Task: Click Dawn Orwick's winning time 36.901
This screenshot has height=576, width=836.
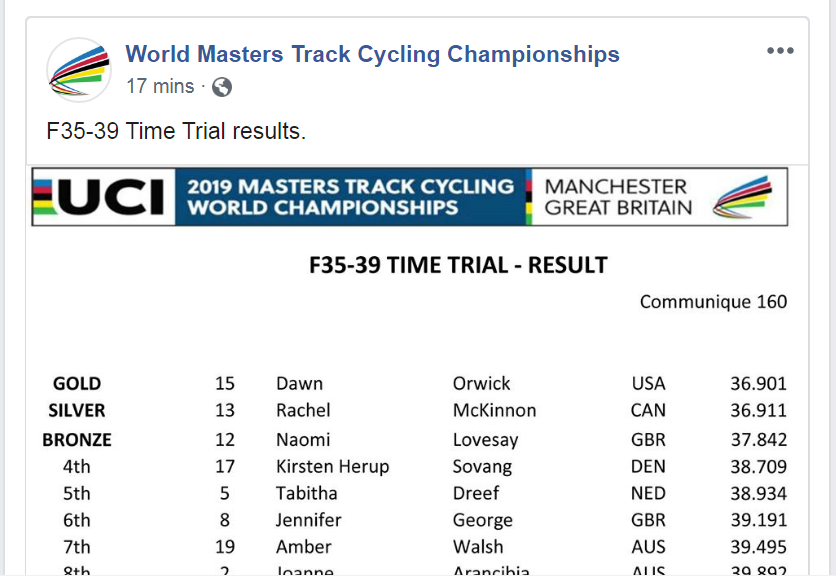Action: [758, 384]
